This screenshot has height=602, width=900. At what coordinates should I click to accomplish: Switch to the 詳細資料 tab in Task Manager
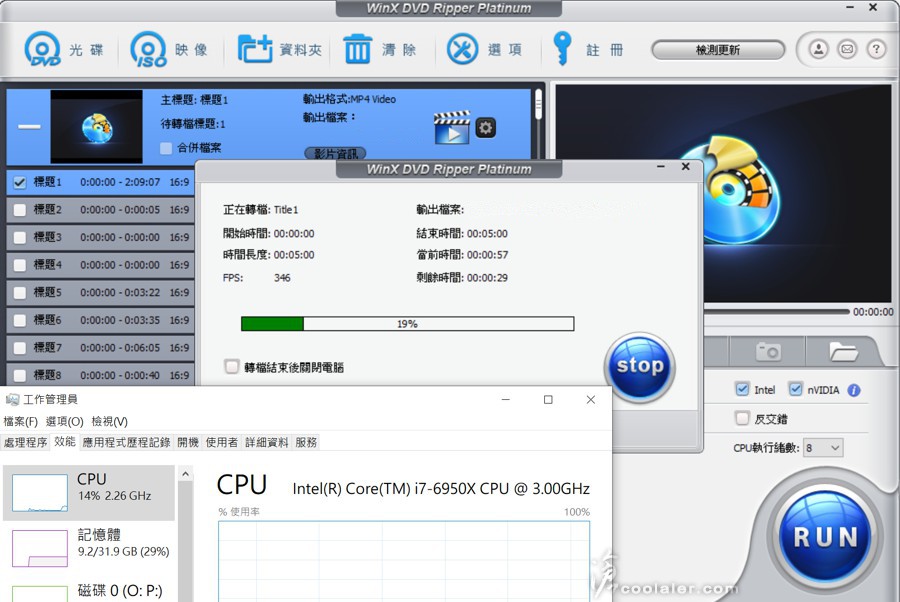coord(266,442)
